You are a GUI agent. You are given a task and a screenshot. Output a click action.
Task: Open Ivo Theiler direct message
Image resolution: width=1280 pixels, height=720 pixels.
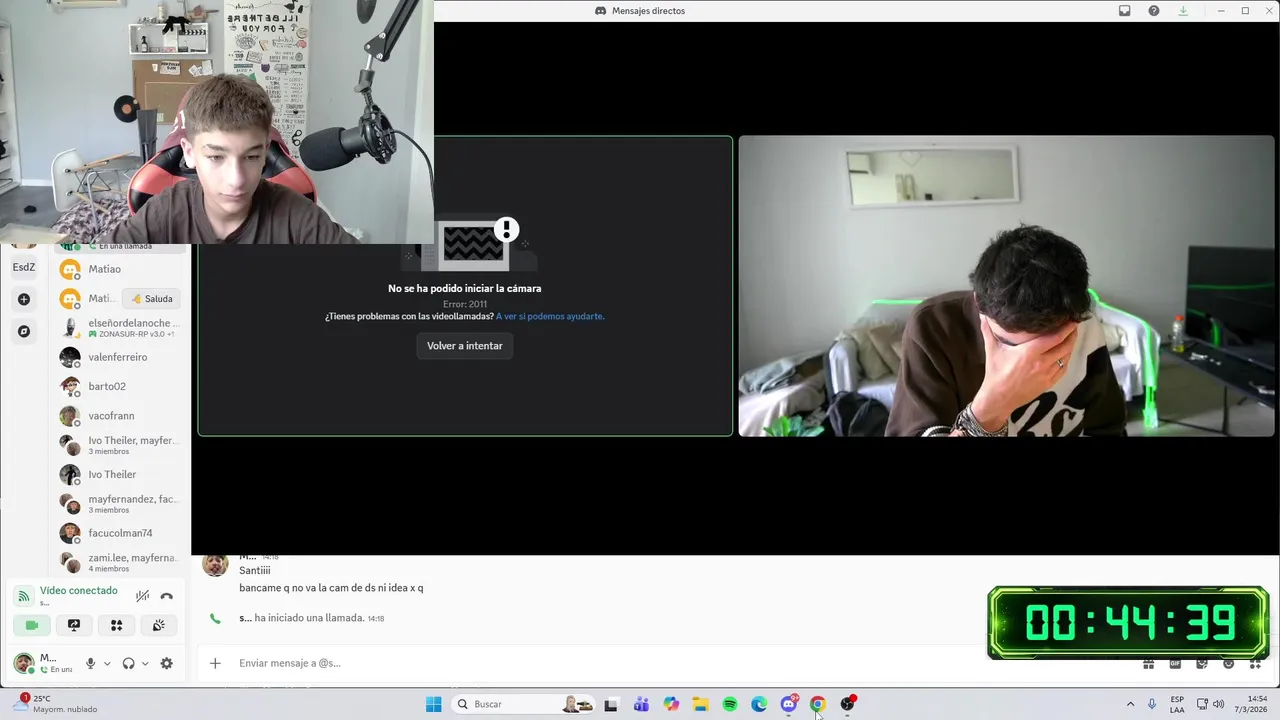pyautogui.click(x=120, y=474)
